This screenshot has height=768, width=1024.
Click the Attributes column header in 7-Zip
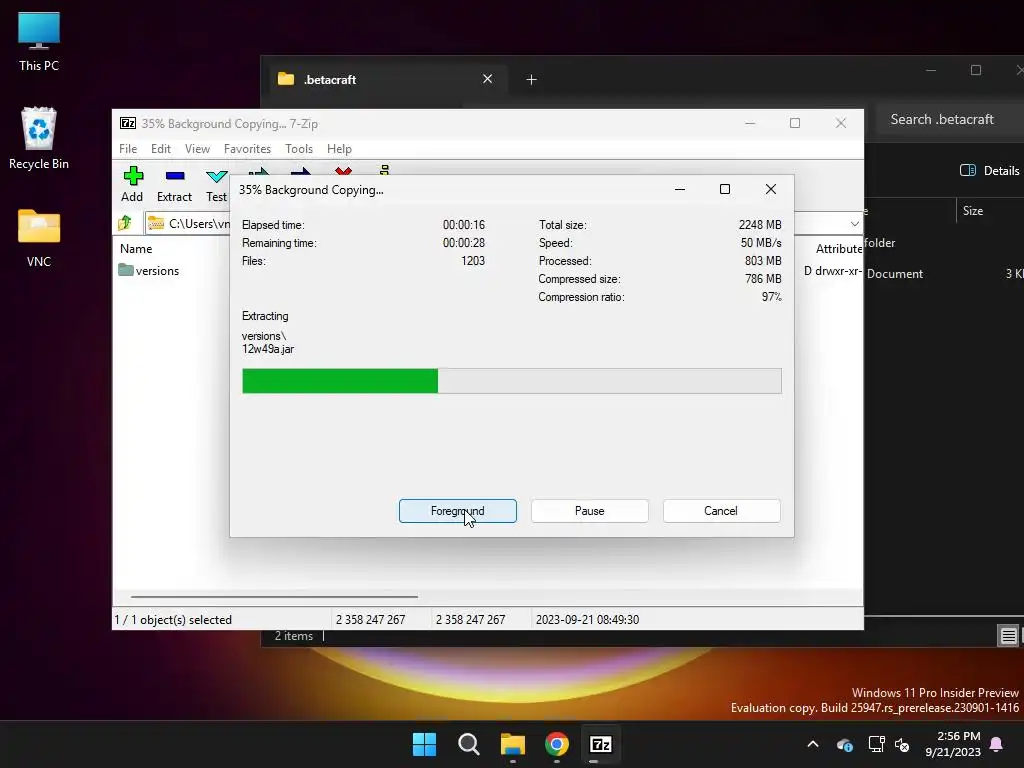[839, 249]
